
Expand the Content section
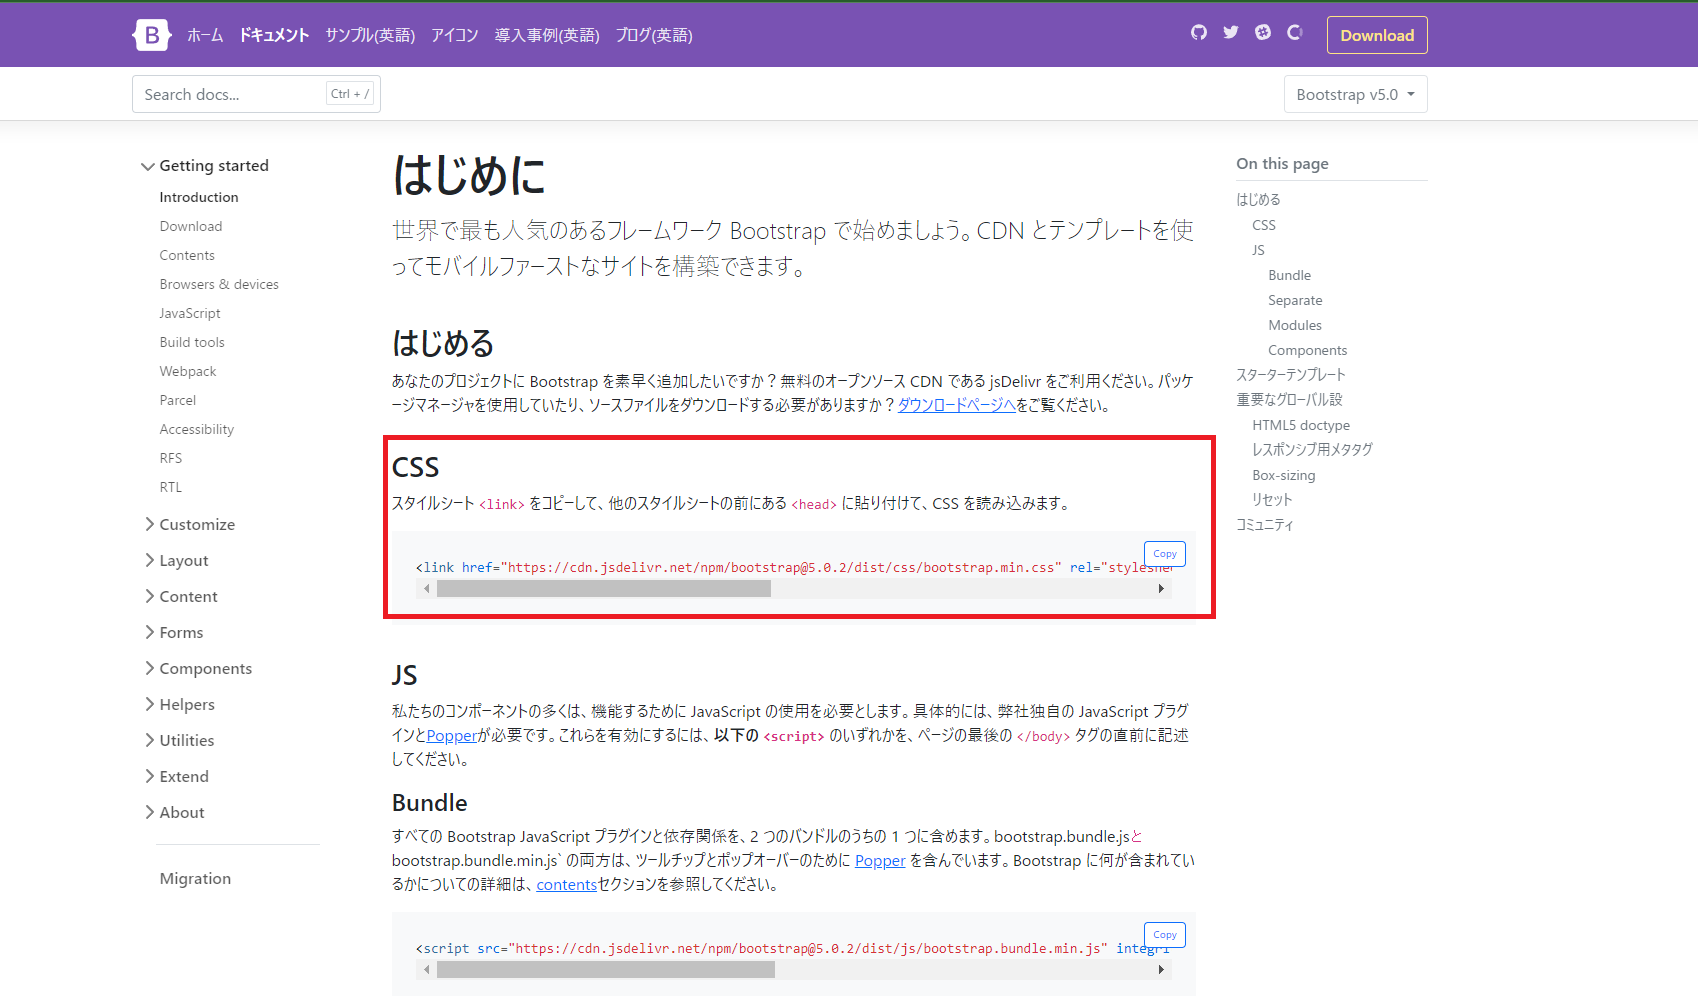(180, 596)
